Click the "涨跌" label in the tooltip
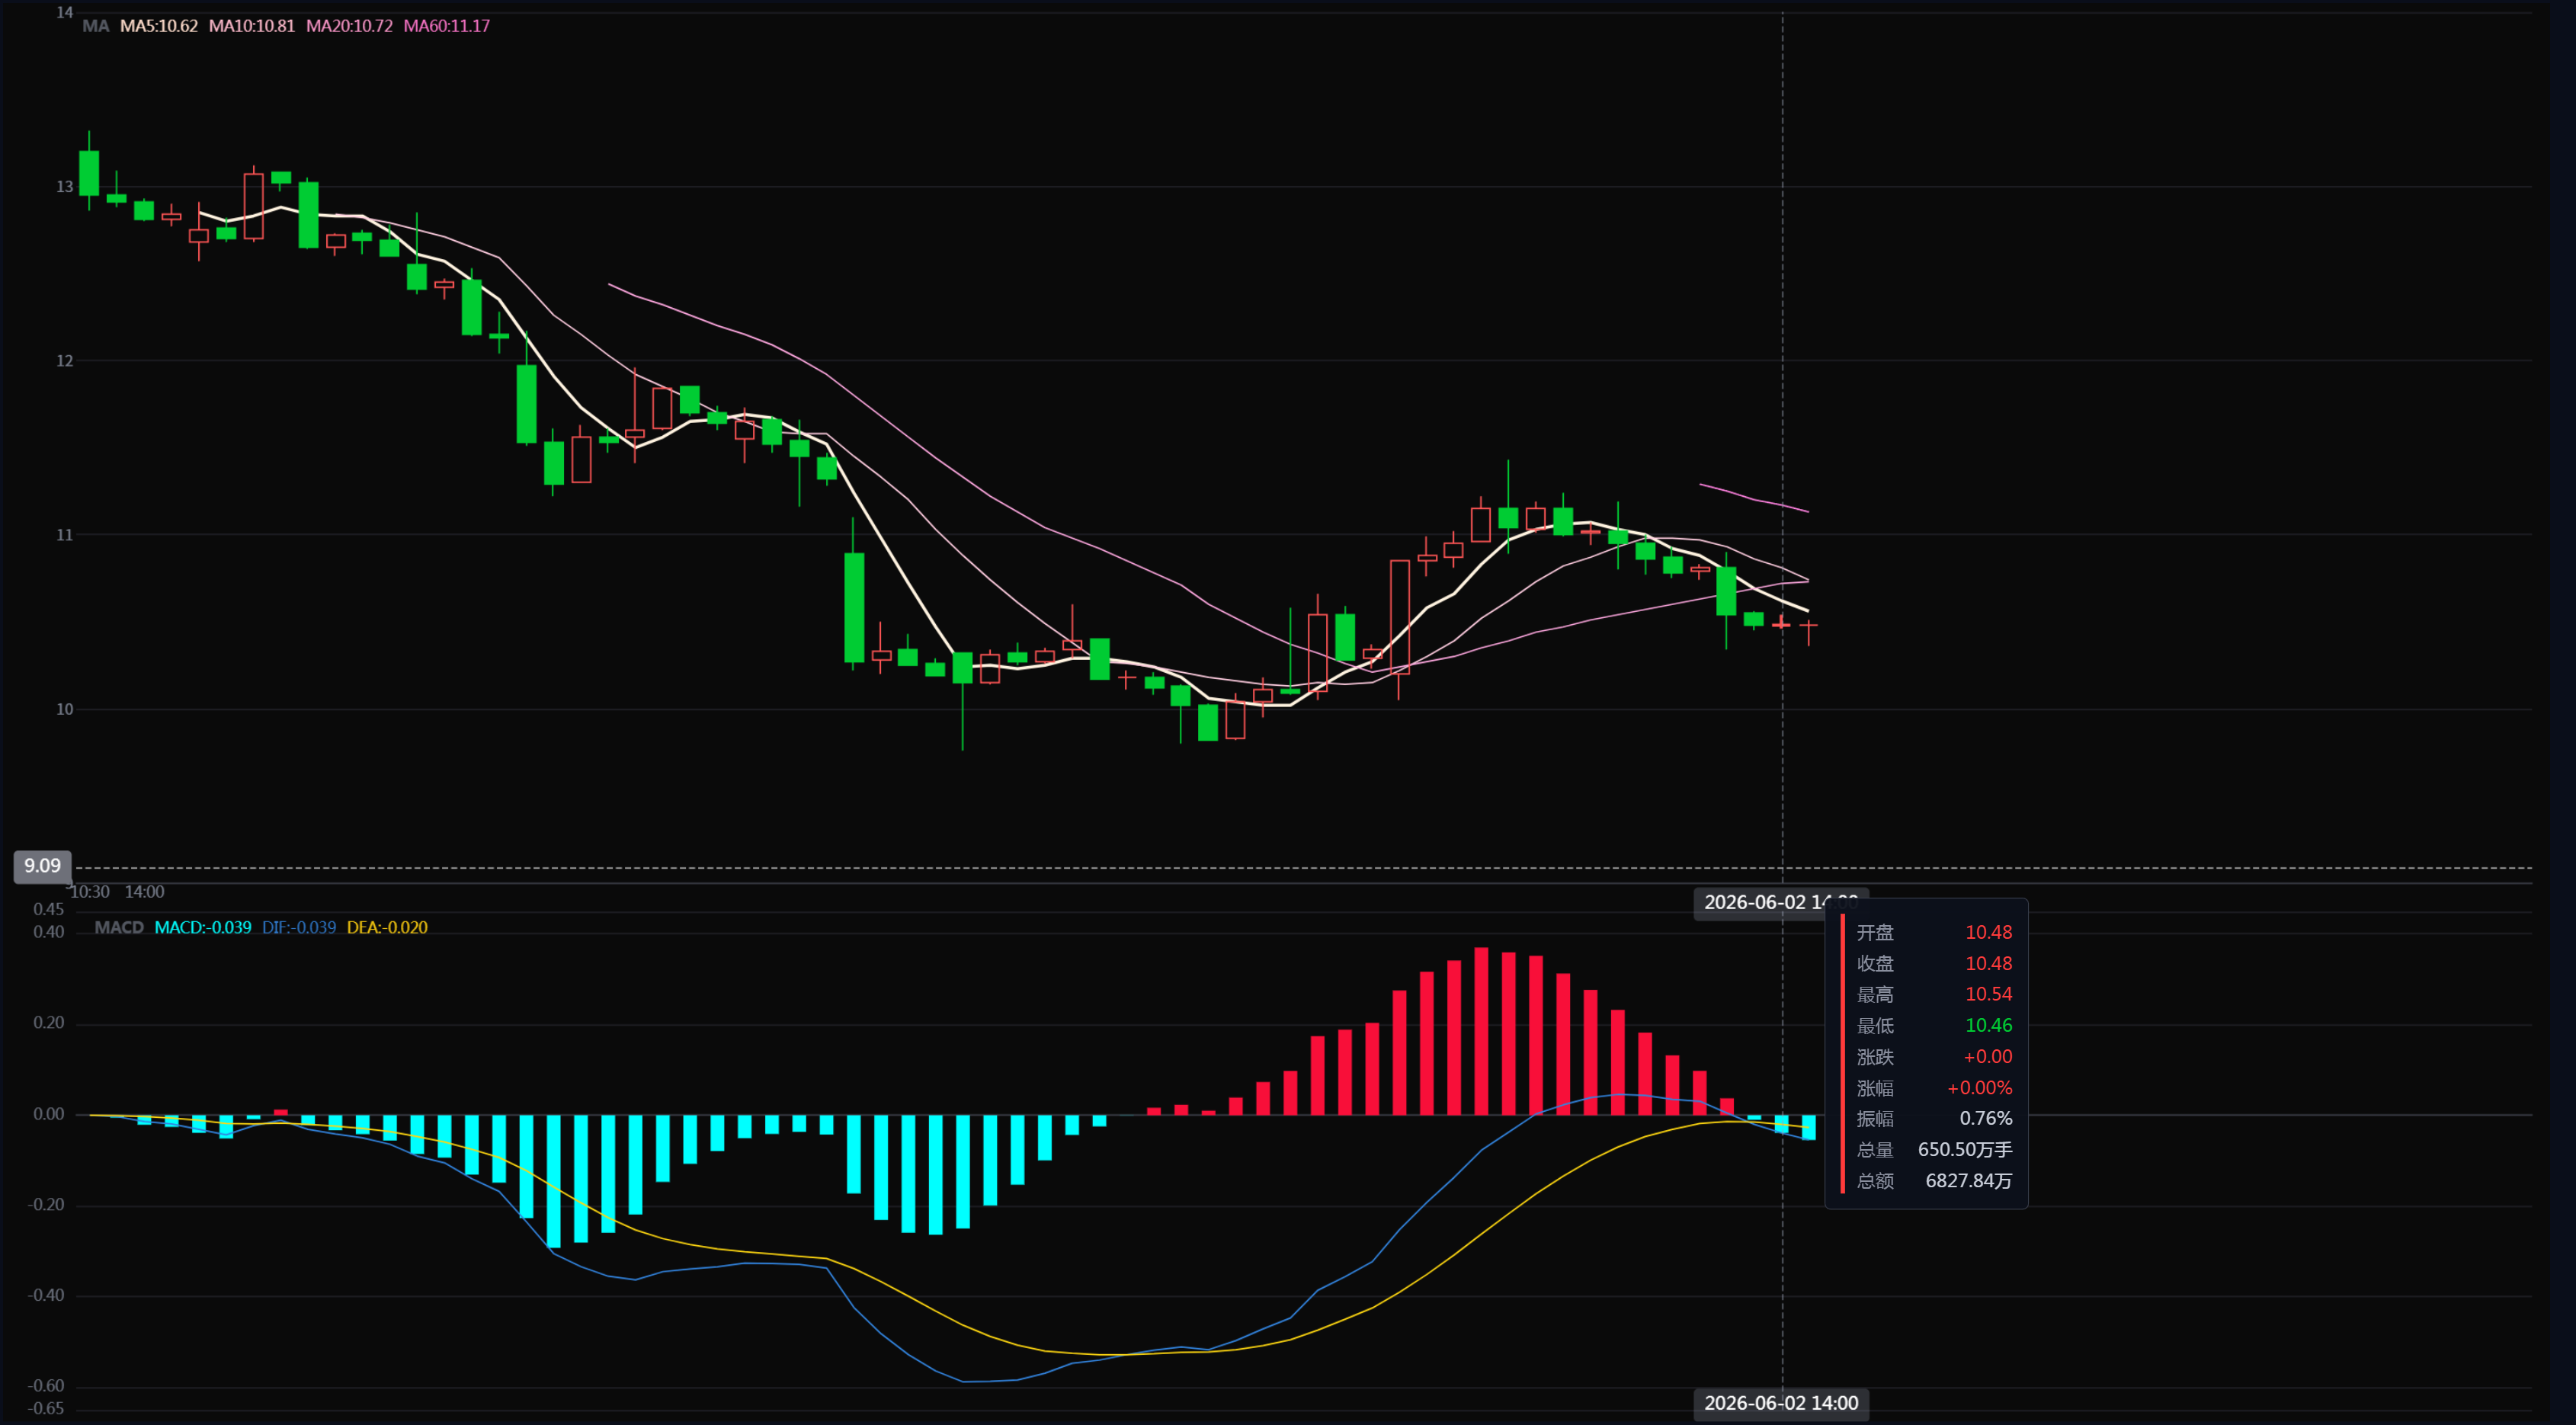 [x=1875, y=1056]
